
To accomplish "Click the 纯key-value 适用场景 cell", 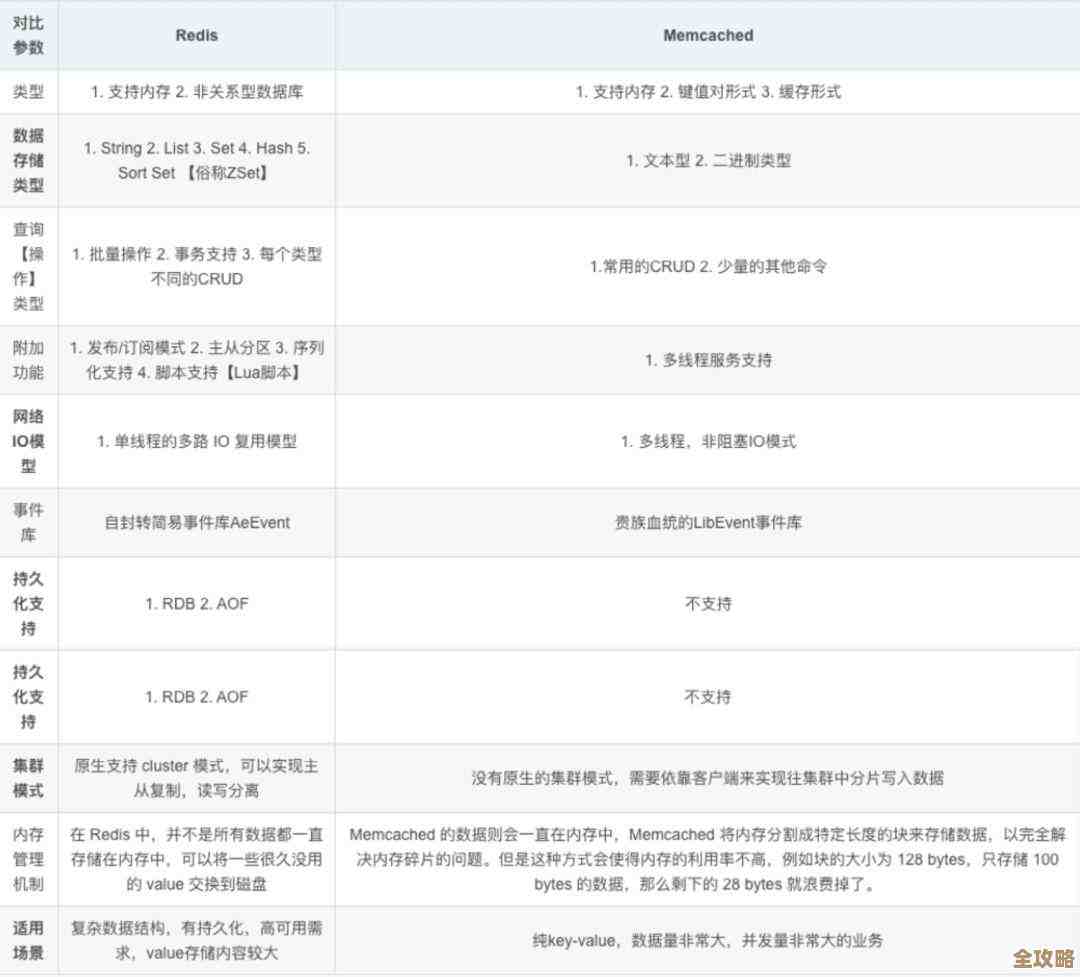I will [707, 939].
